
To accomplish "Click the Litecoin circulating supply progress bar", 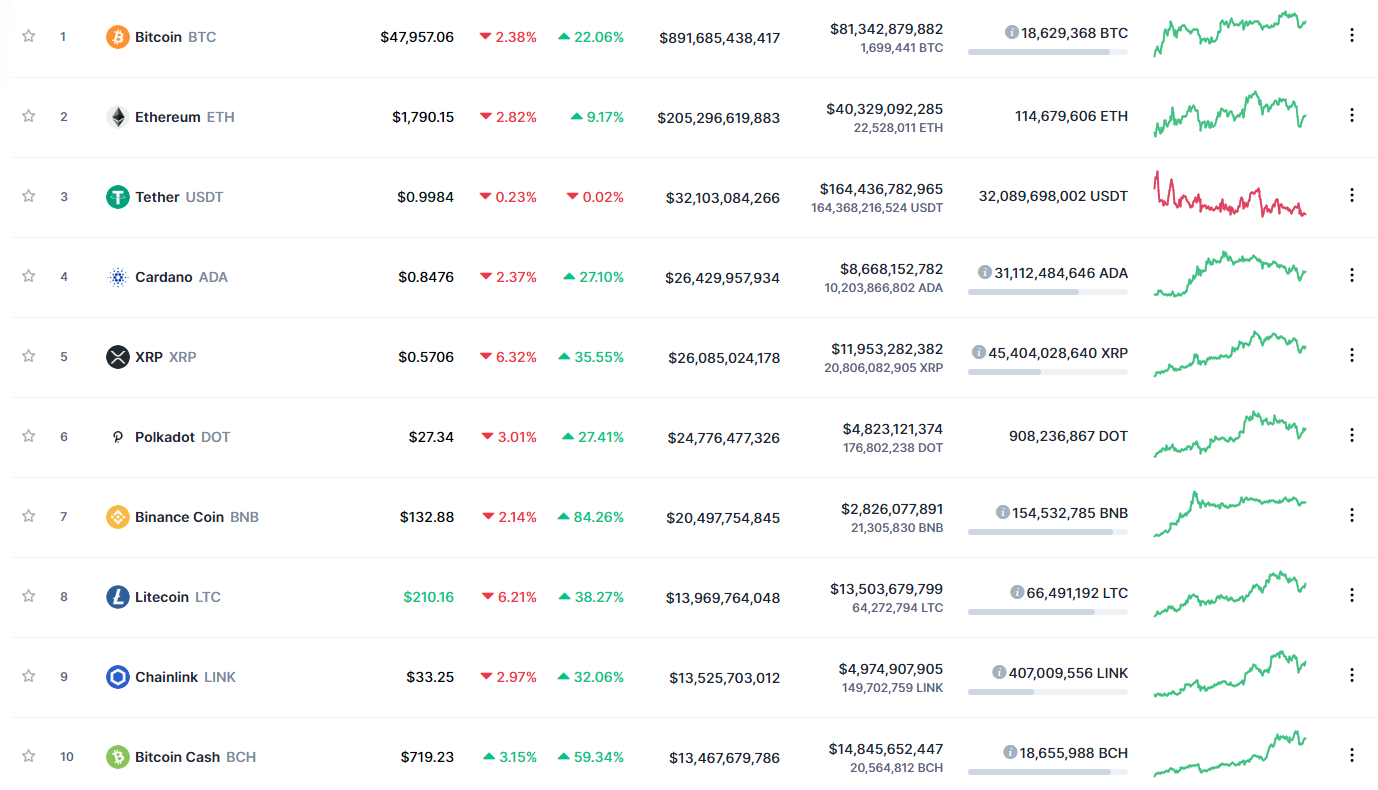I will pyautogui.click(x=1048, y=611).
